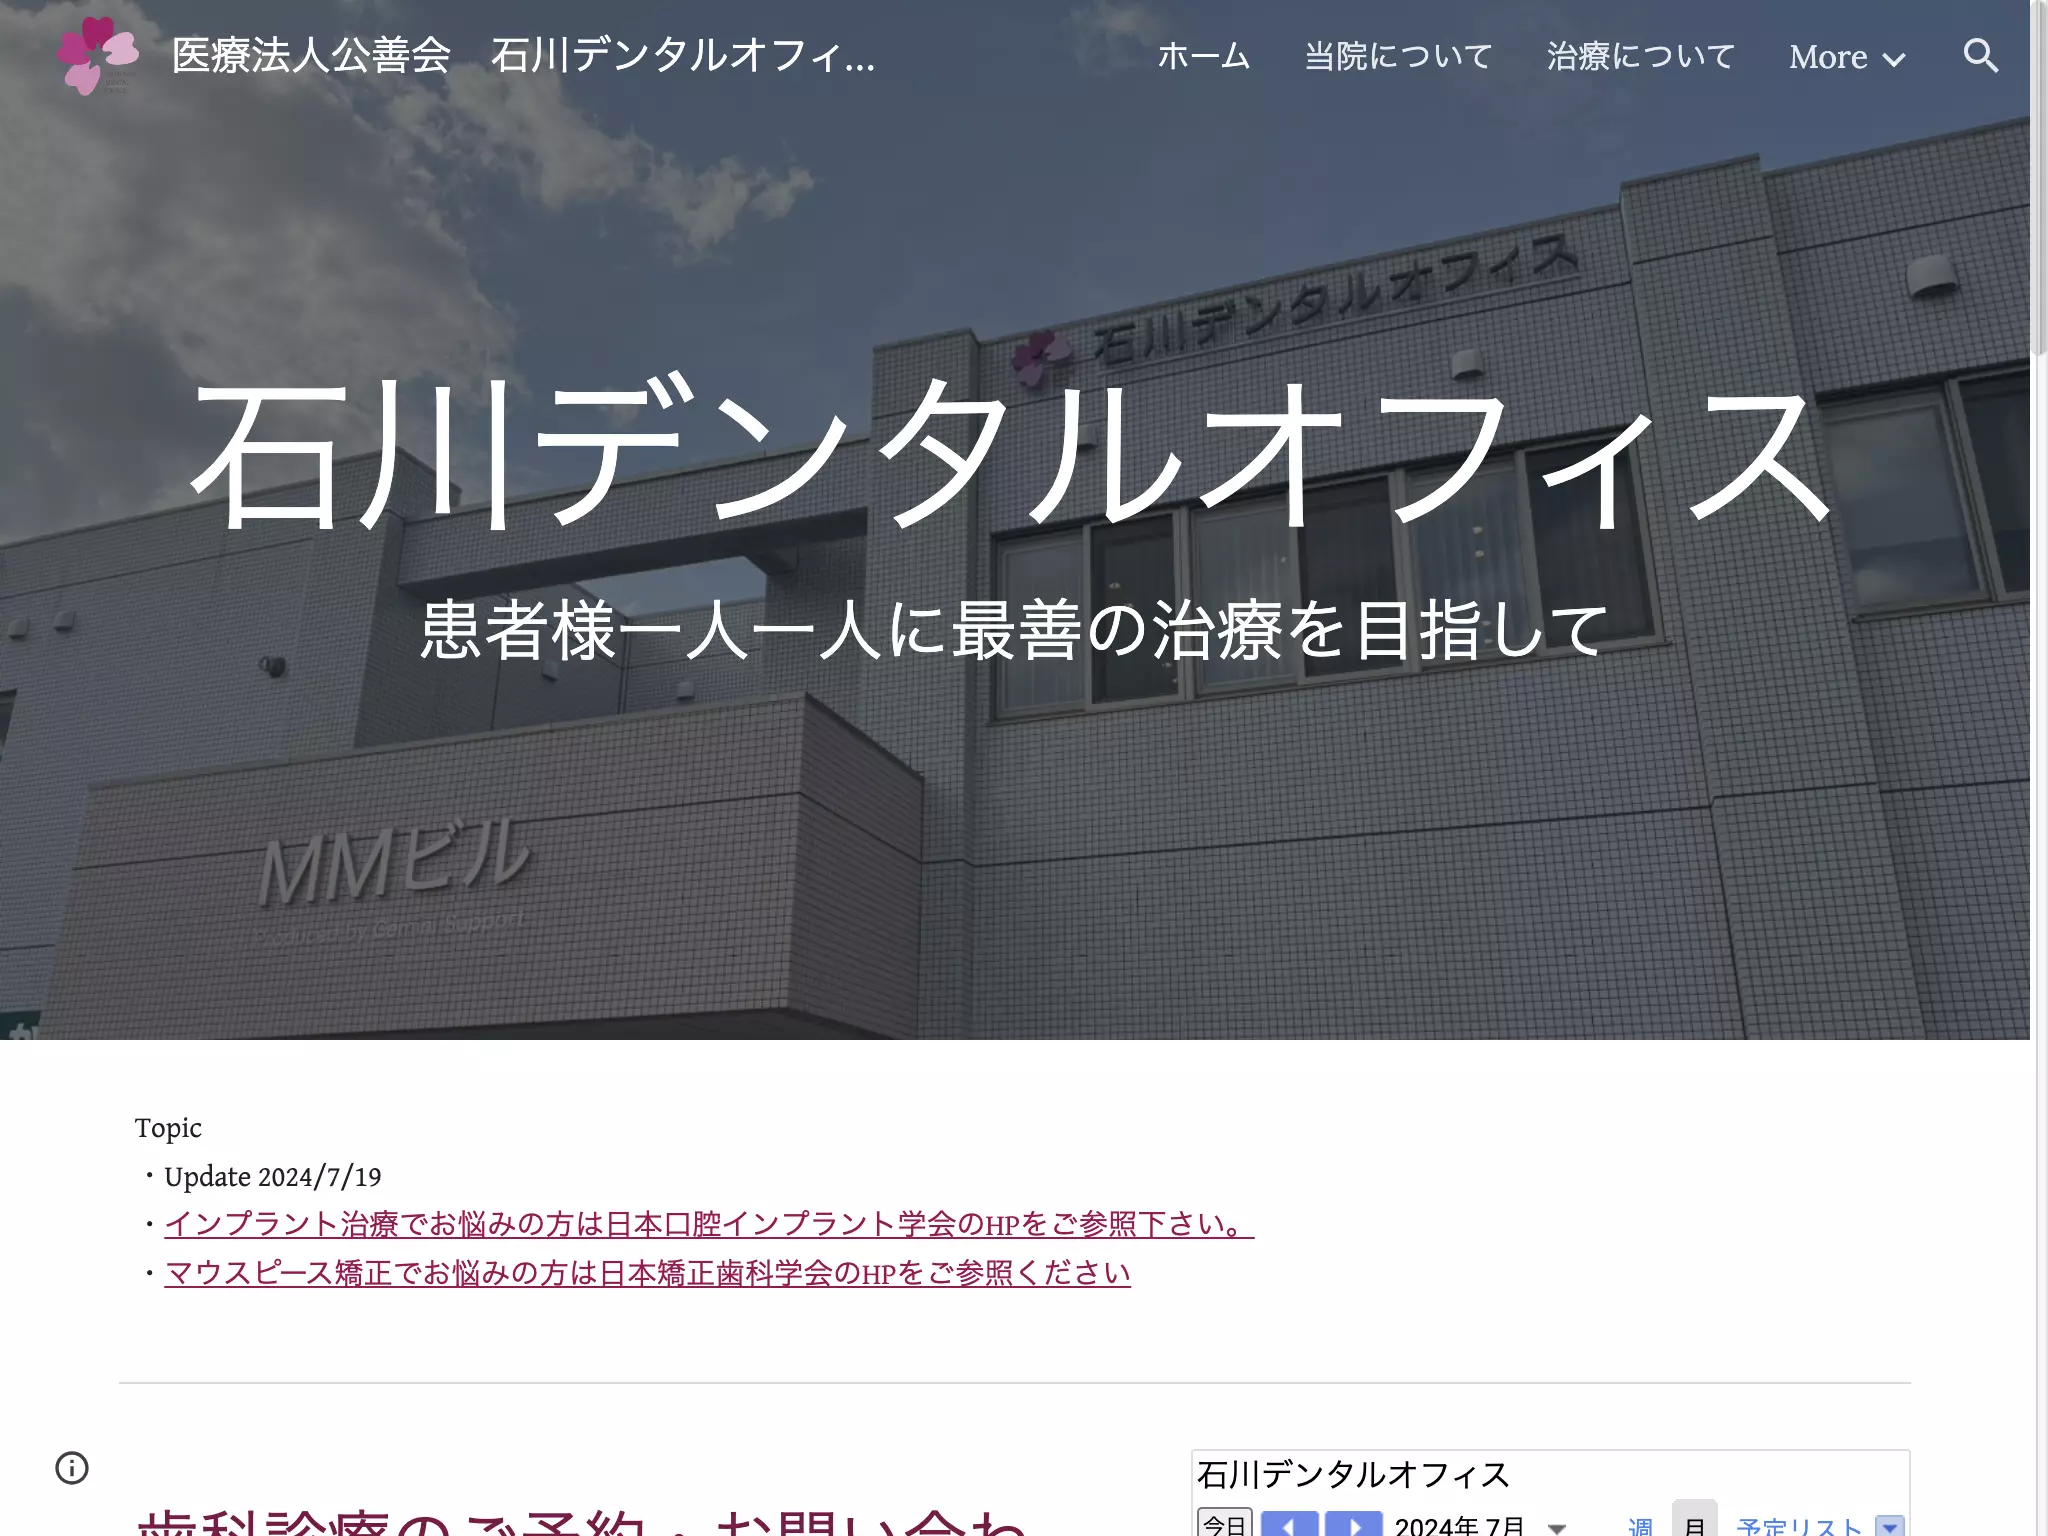The image size is (2048, 1536).
Task: Click the info icon at bottom left
Action: click(x=72, y=1468)
